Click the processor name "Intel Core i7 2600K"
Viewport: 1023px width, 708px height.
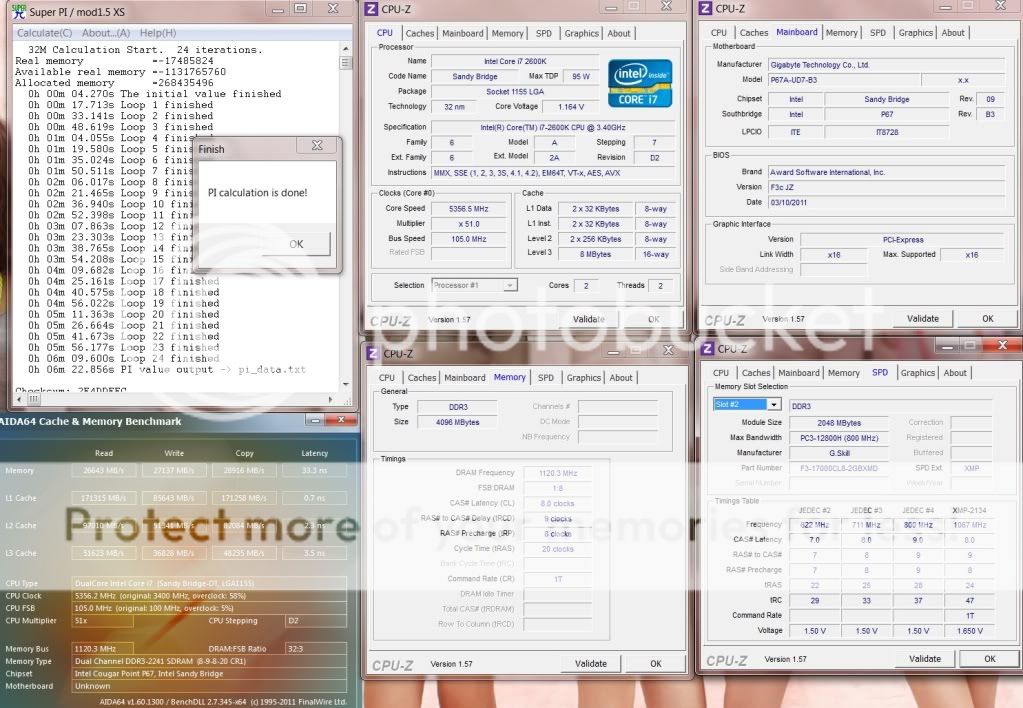(515, 61)
